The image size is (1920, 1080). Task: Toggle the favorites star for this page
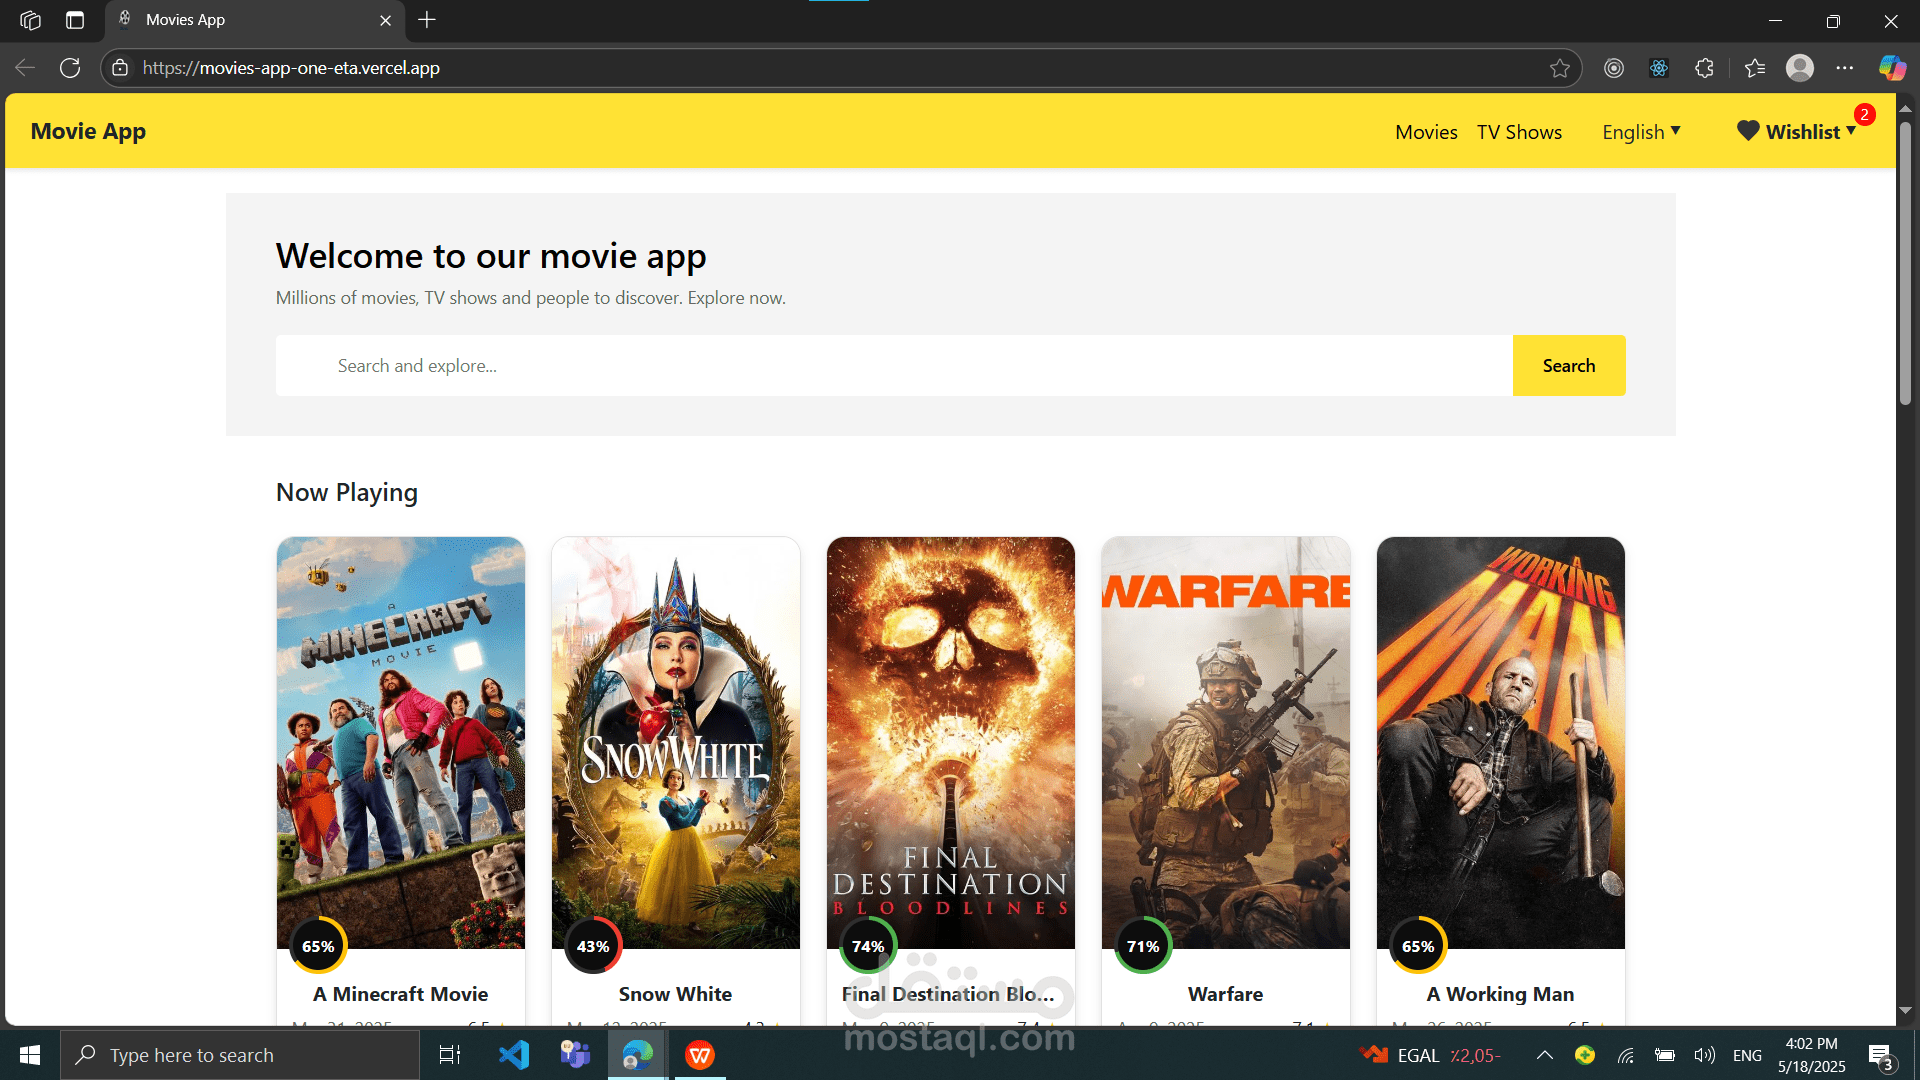[1560, 67]
